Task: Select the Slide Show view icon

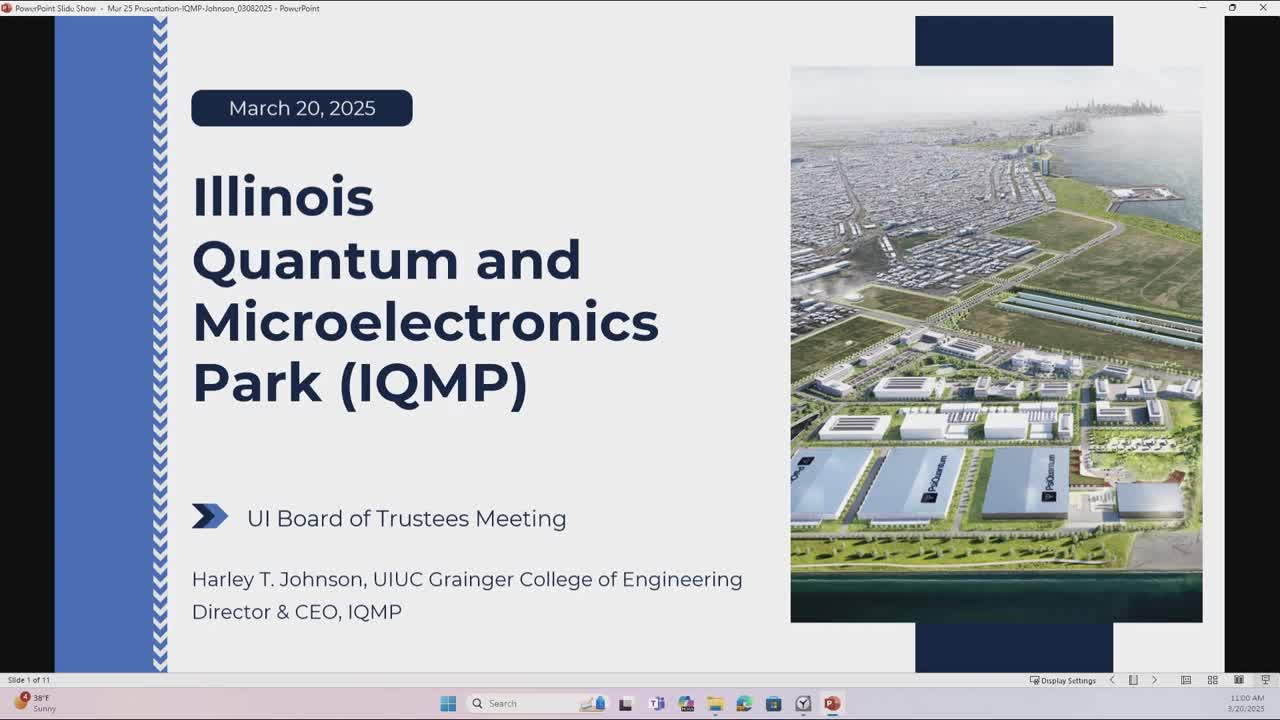Action: pos(1265,680)
